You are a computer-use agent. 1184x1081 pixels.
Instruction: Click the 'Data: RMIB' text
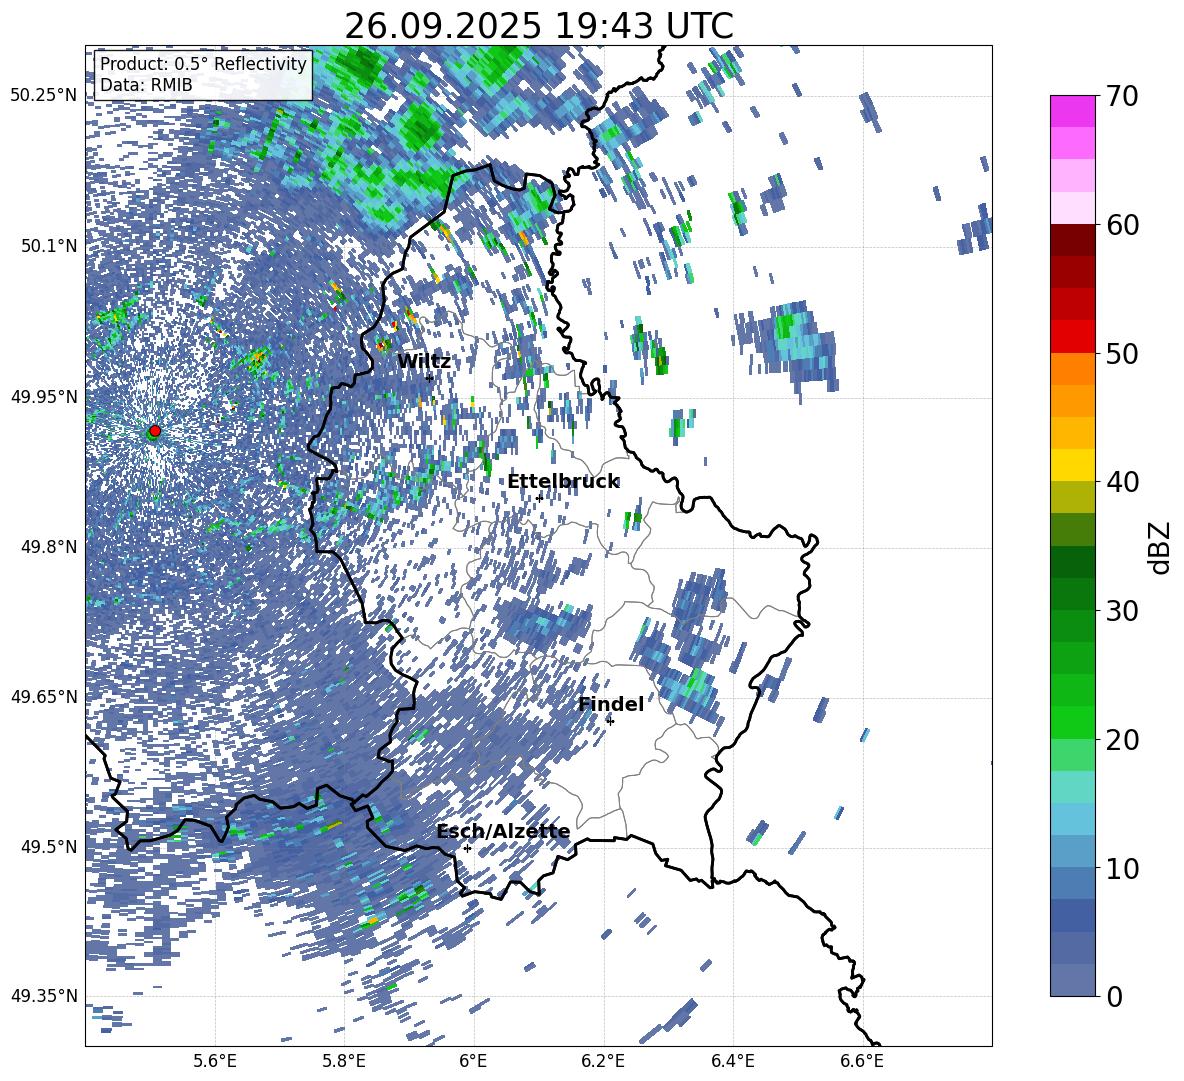[x=146, y=85]
